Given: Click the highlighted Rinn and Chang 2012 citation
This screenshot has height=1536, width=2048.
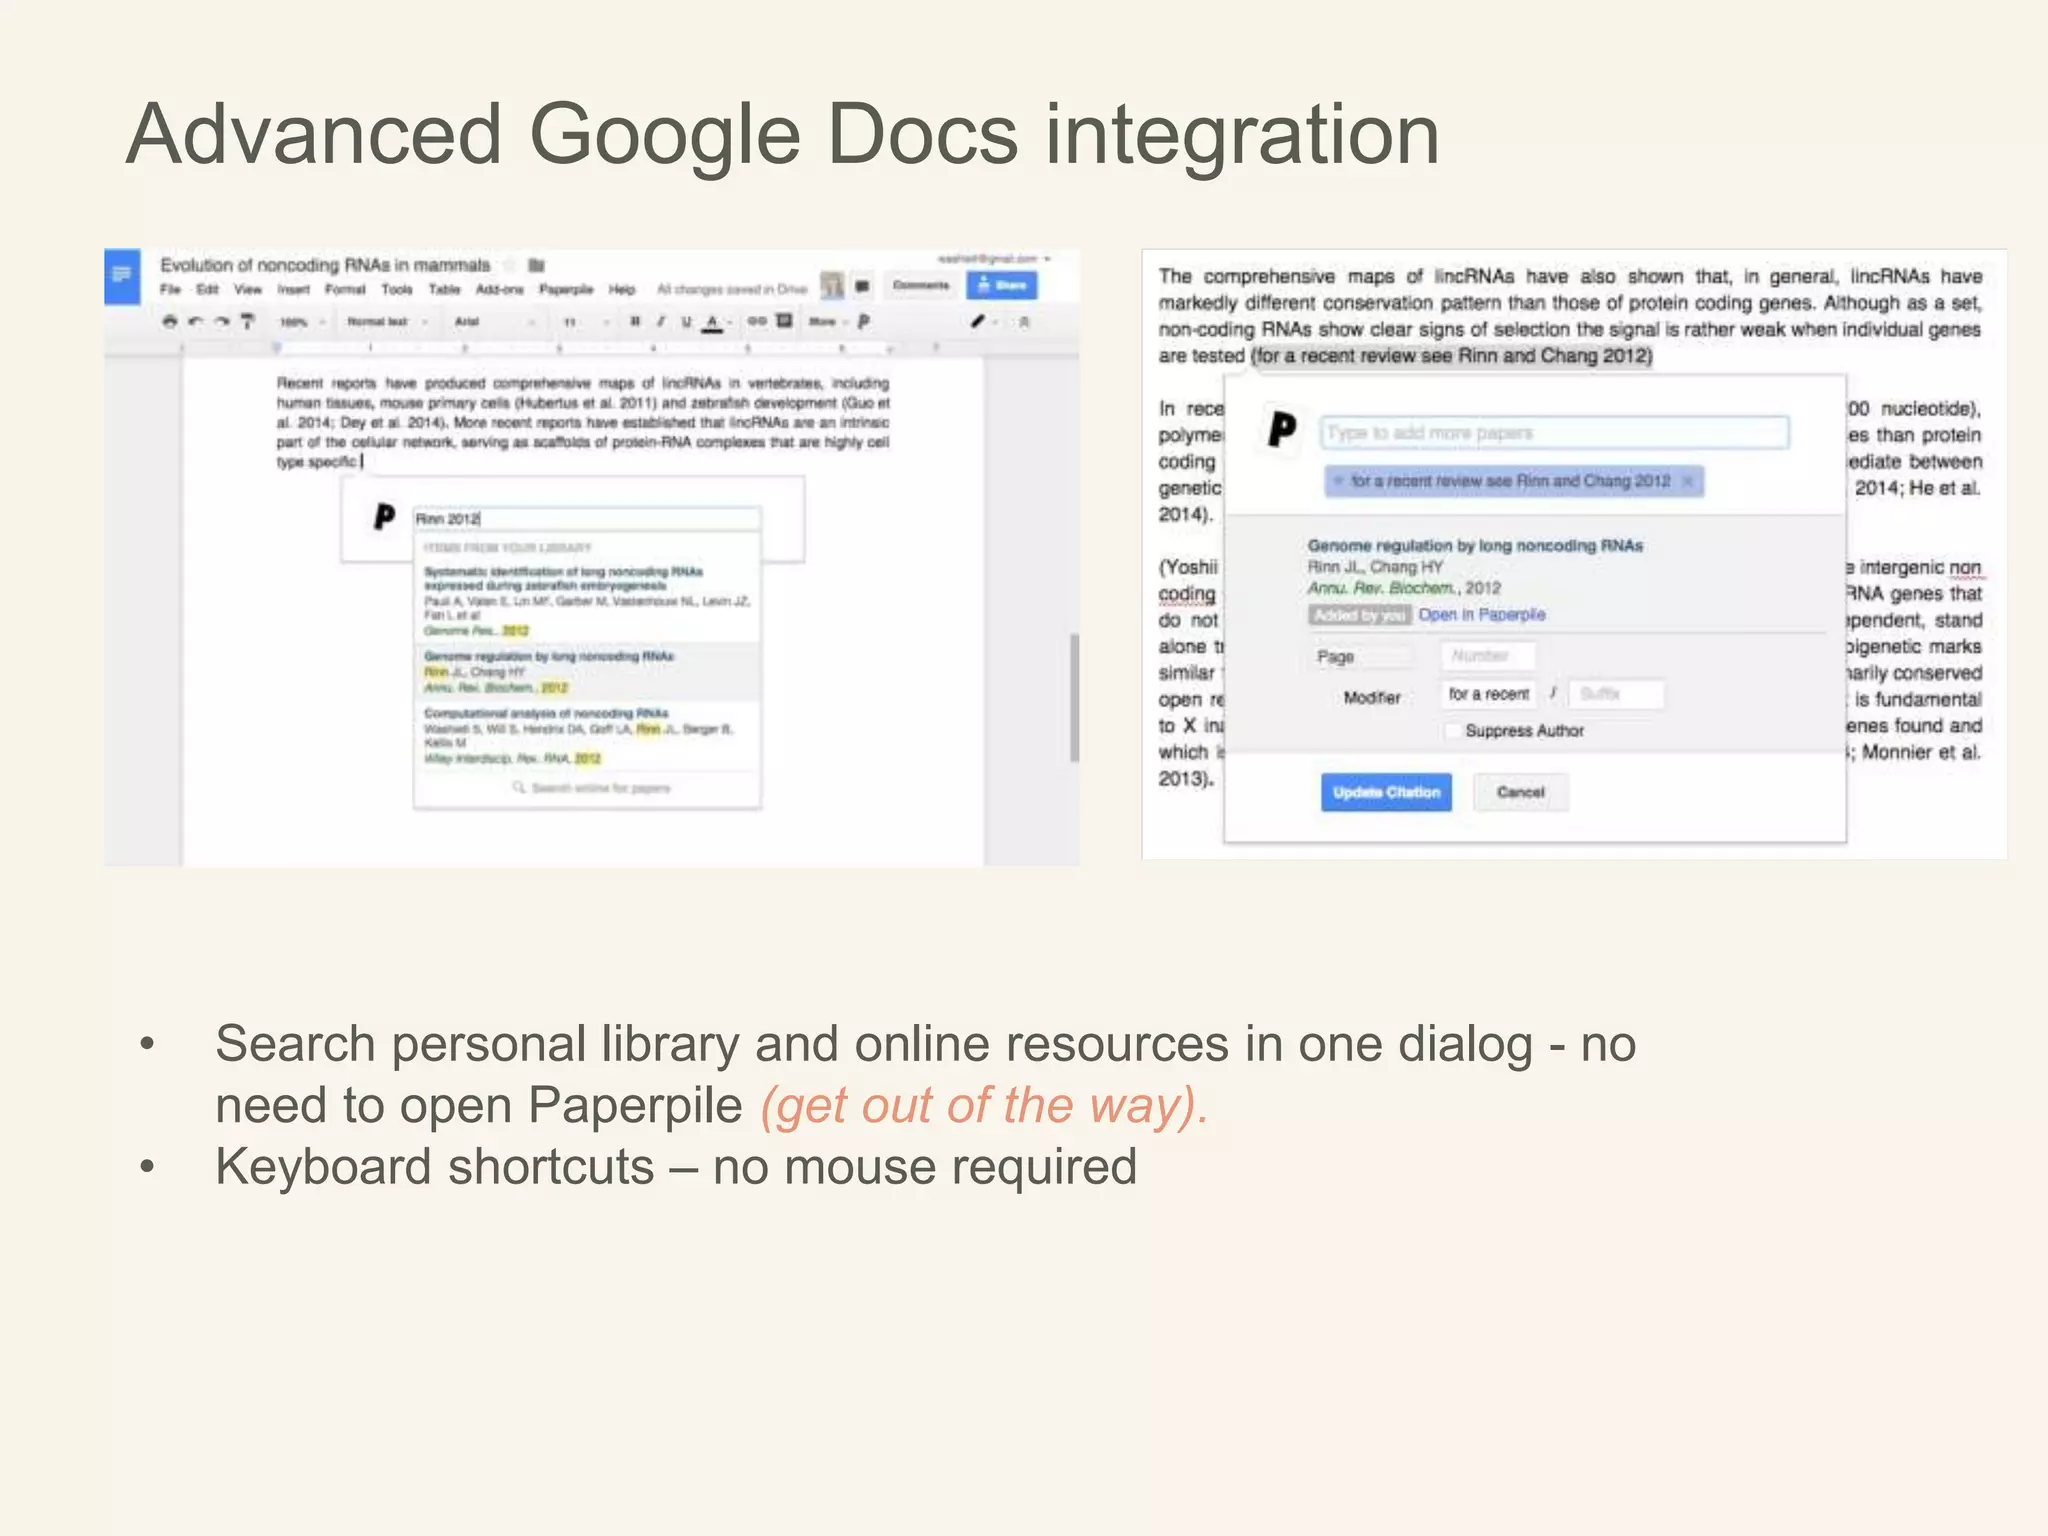Looking at the screenshot, I should click(1451, 356).
